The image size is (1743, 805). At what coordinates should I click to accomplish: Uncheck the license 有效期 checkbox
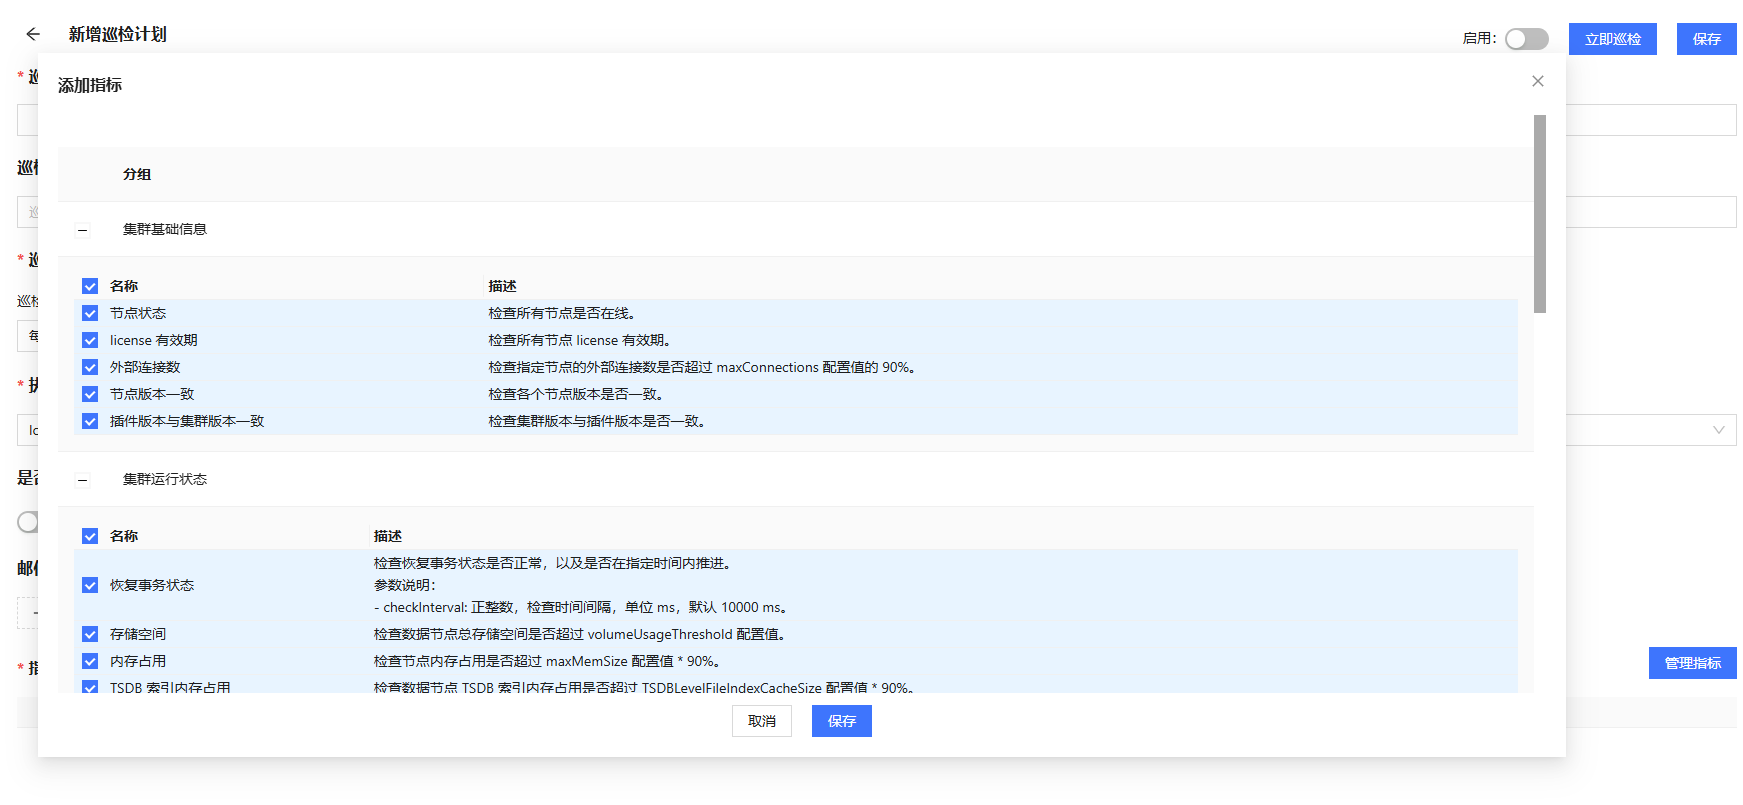click(x=90, y=340)
